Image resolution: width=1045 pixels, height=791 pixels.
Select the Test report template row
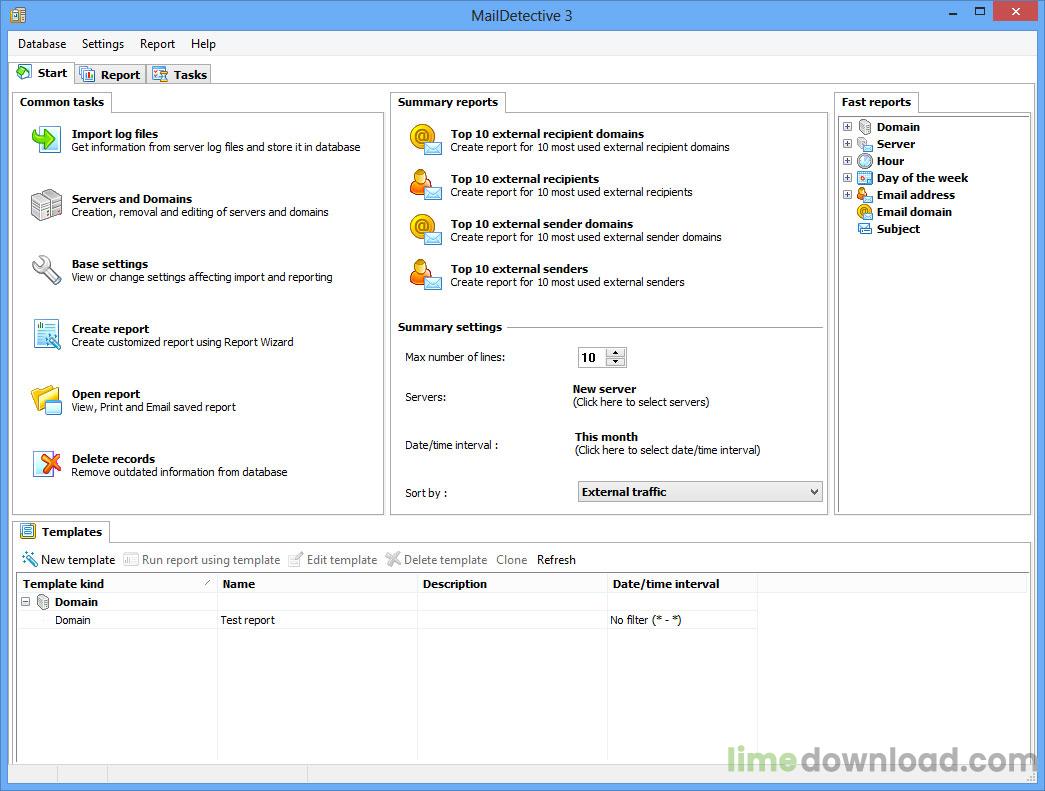(388, 620)
